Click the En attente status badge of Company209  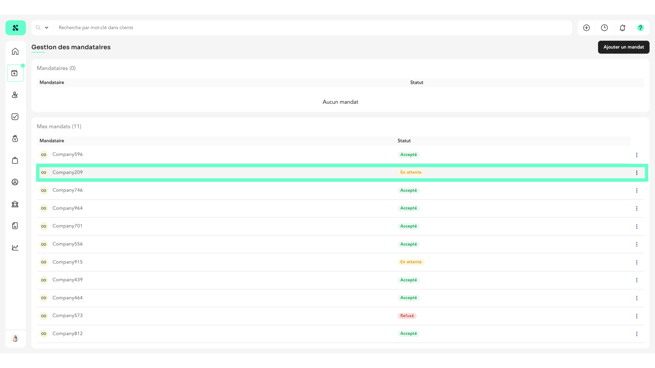pos(411,172)
